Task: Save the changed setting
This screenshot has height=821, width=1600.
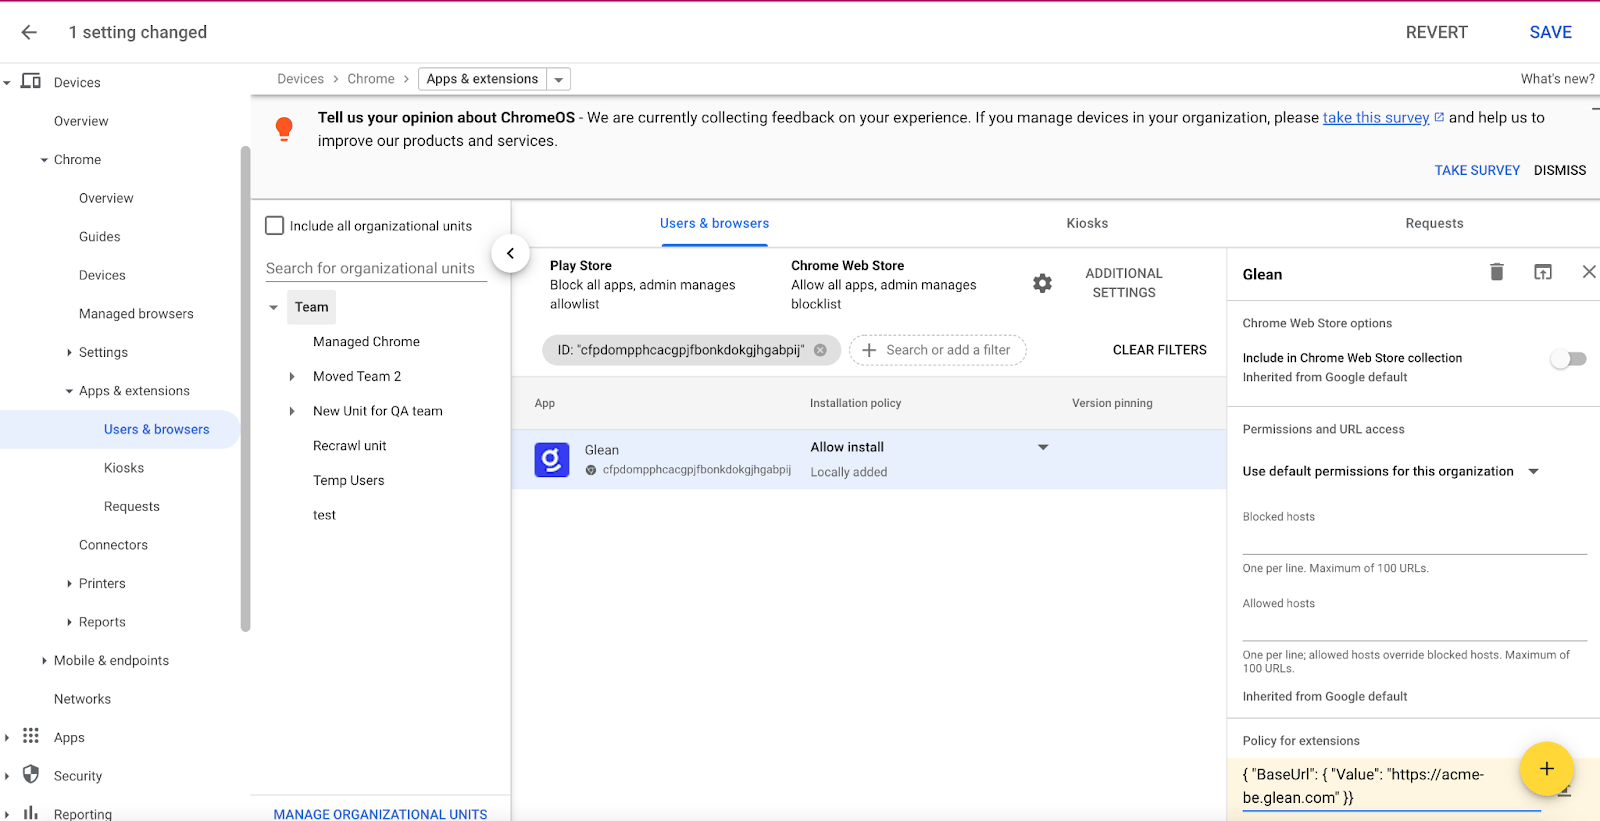Action: 1550,32
